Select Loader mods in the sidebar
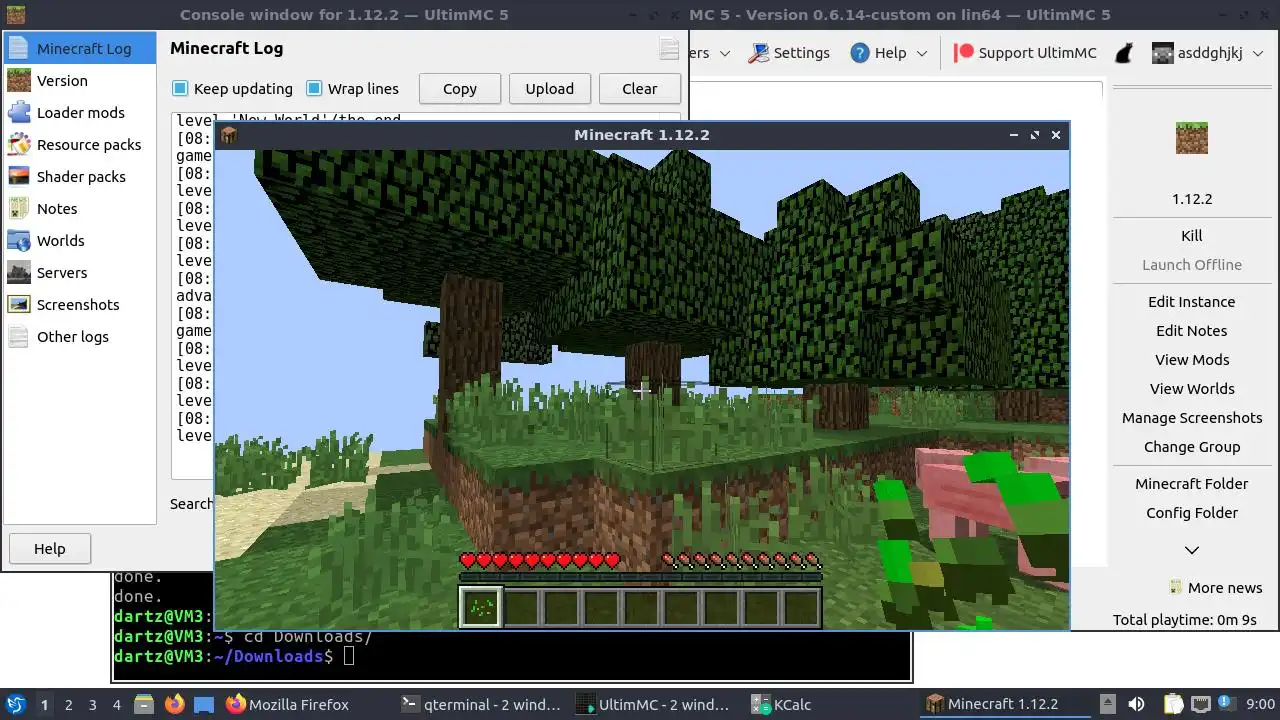Image resolution: width=1280 pixels, height=720 pixels. pyautogui.click(x=80, y=113)
